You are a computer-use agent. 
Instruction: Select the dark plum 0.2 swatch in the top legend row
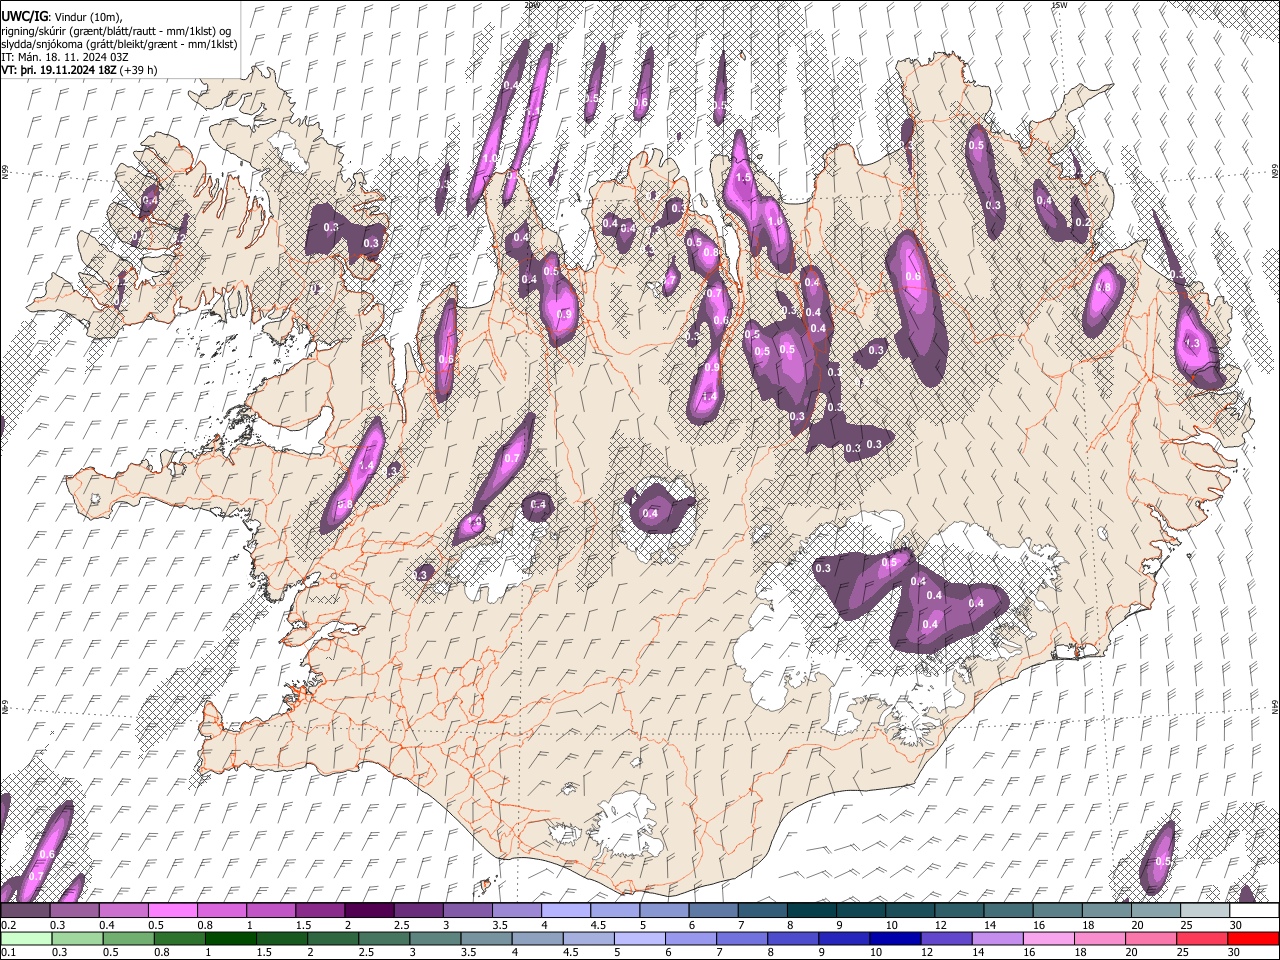[25, 911]
